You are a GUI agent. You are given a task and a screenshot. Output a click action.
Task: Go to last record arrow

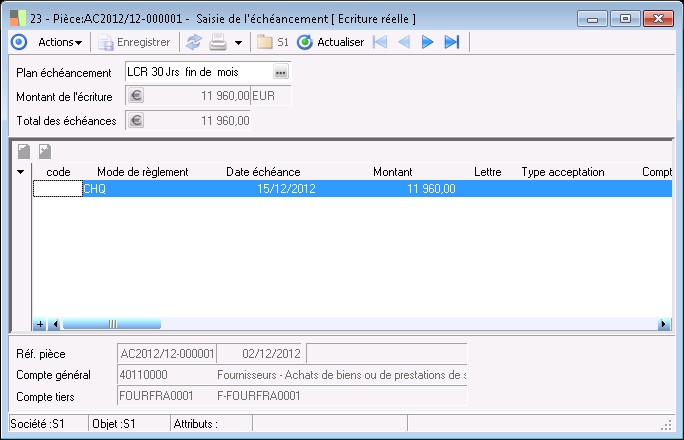point(452,42)
